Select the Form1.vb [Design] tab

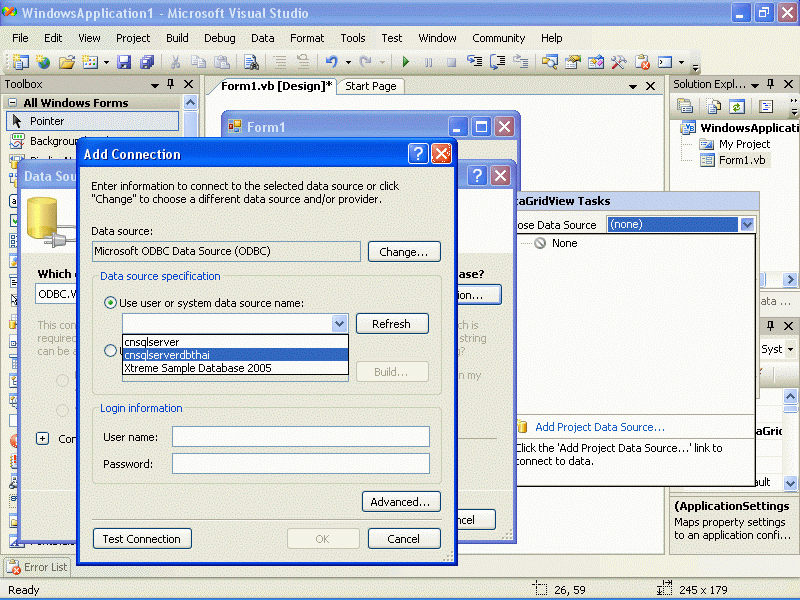tap(277, 86)
